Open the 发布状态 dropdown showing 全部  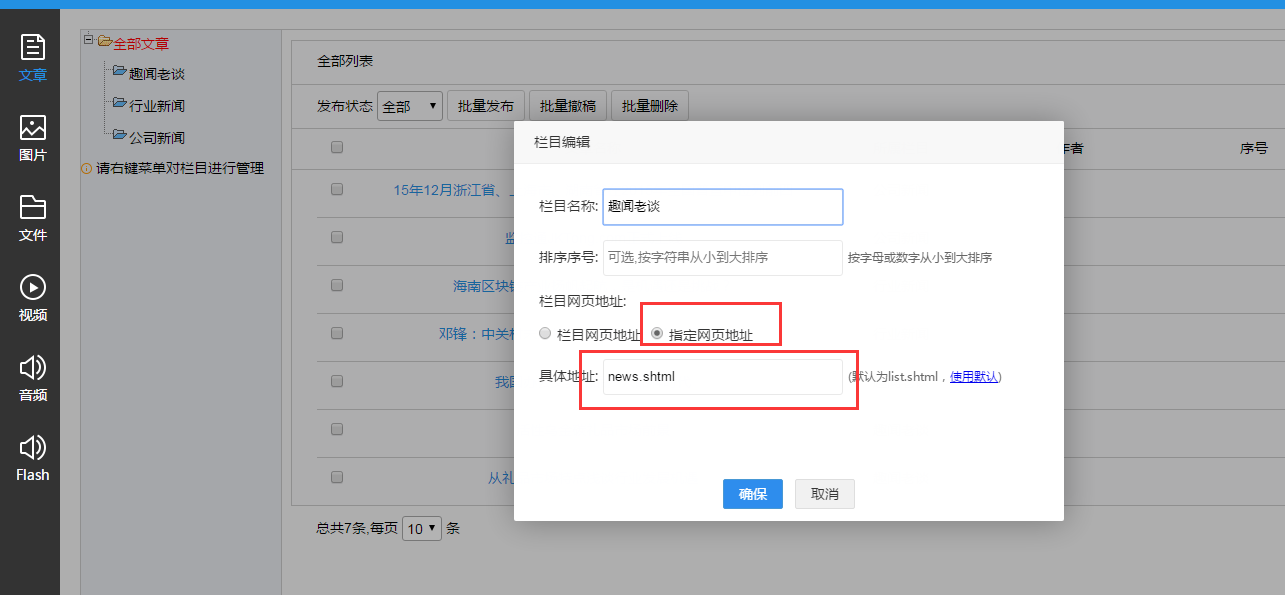(x=409, y=106)
